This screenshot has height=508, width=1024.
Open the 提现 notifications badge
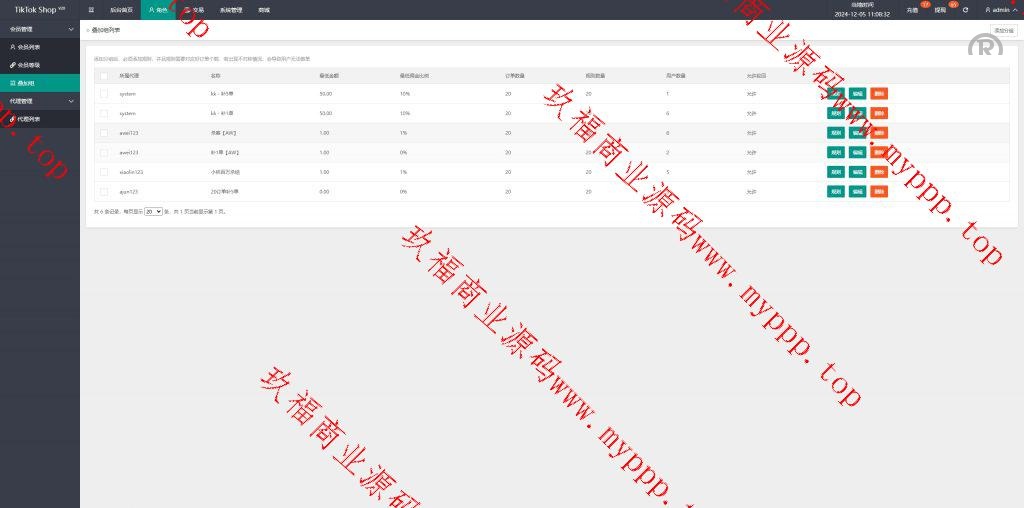point(940,10)
